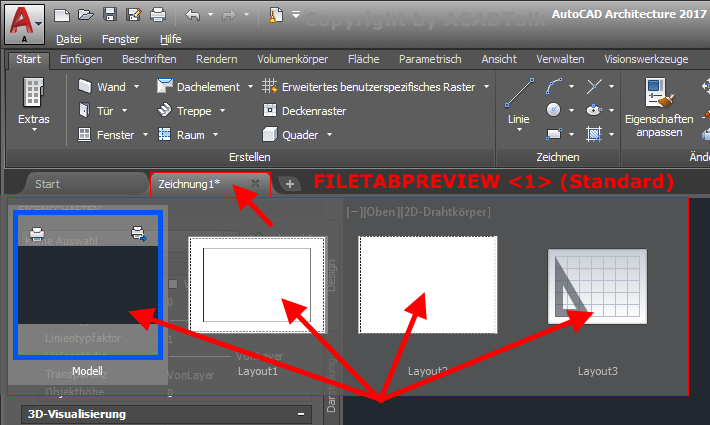Open the Parametrisch ribbon tab

tap(430, 59)
